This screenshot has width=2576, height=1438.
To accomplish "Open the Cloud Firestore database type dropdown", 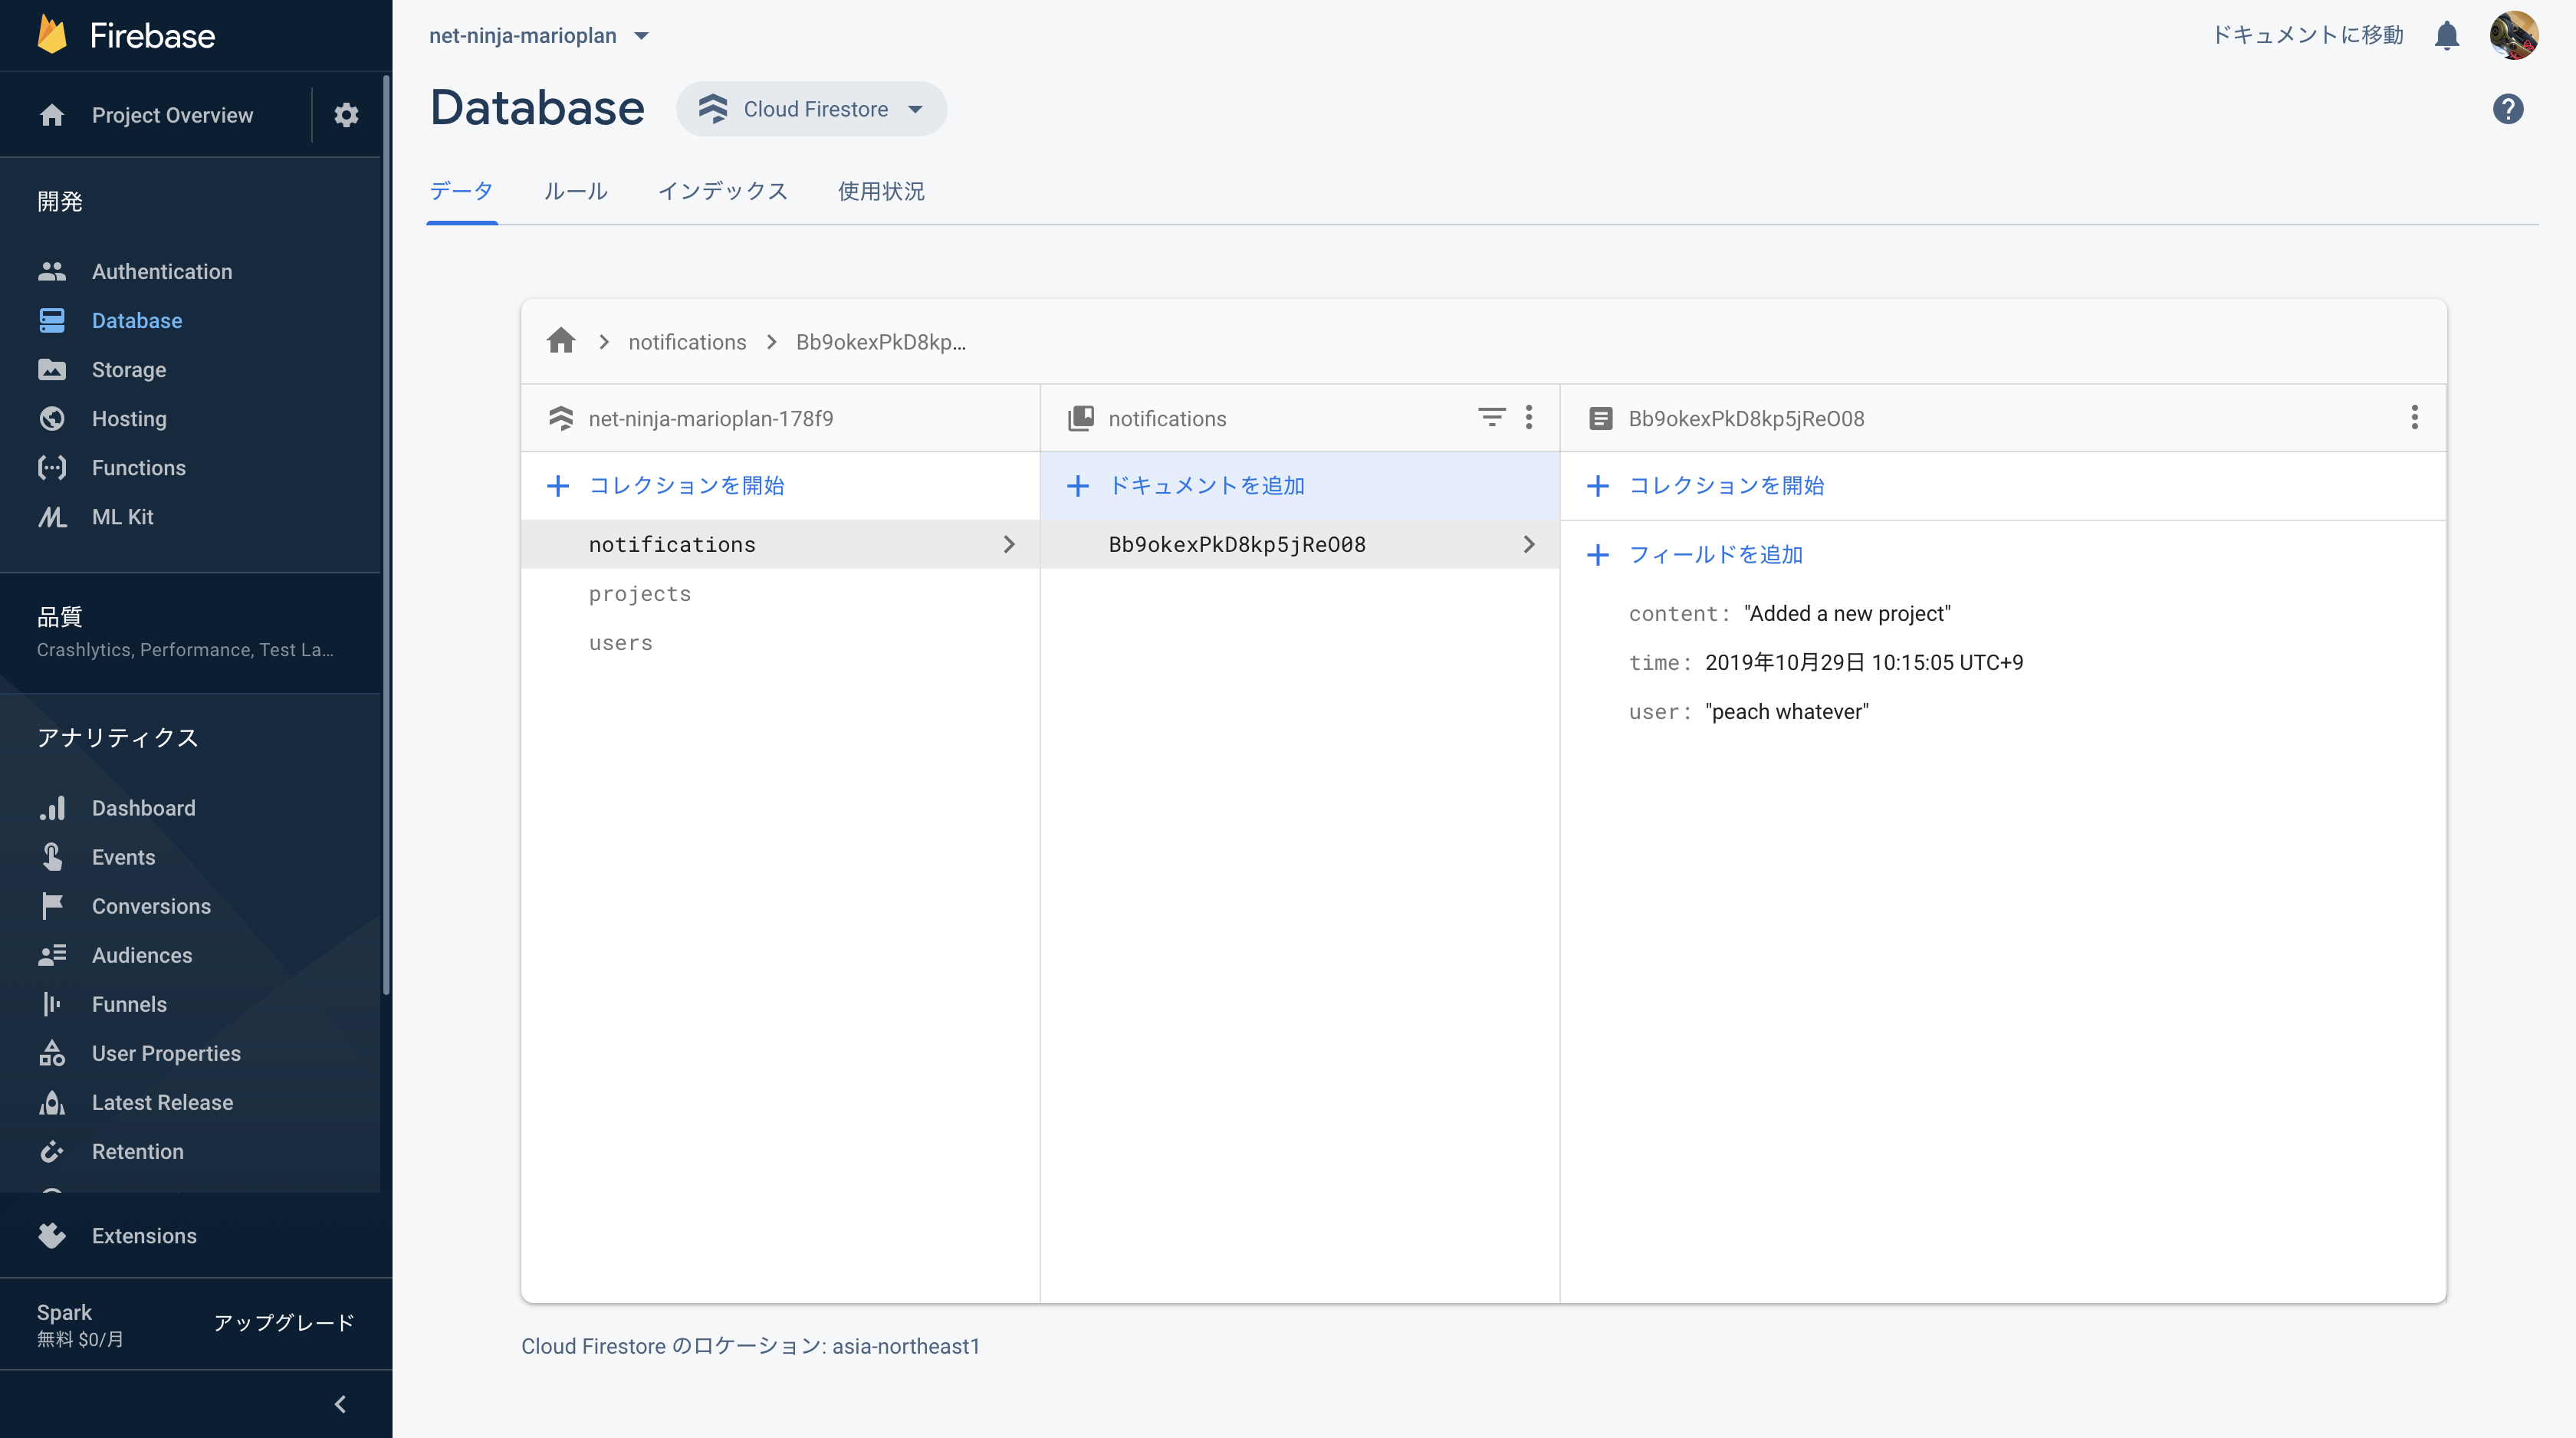I will pyautogui.click(x=811, y=108).
